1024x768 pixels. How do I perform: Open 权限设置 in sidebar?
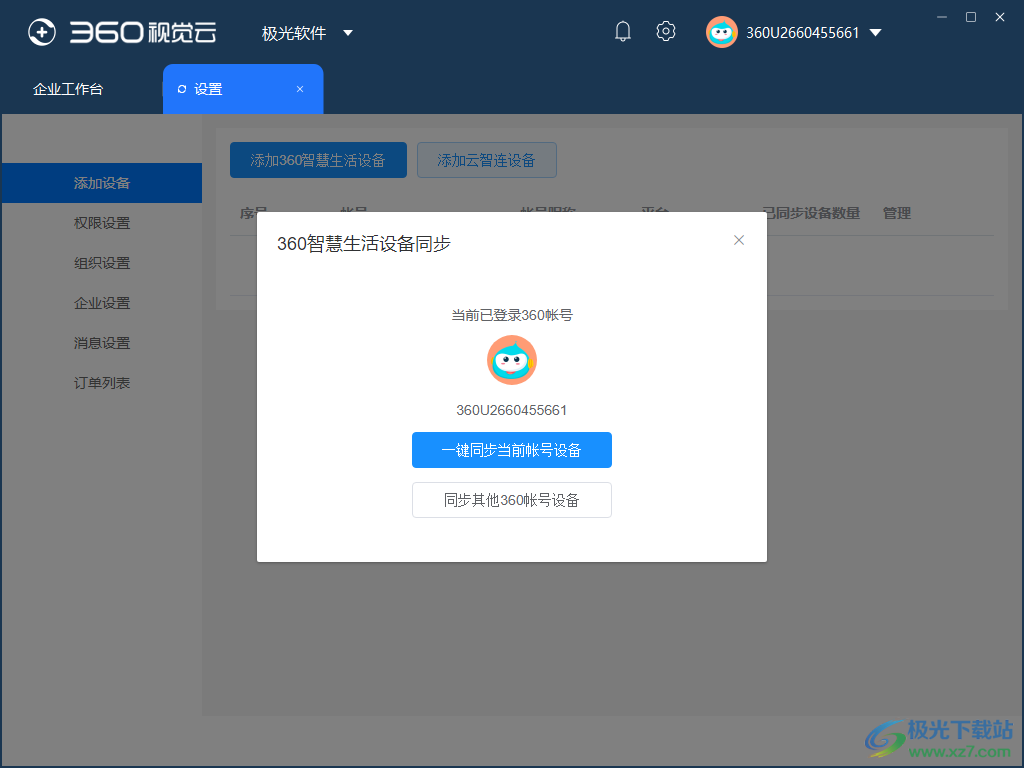[102, 223]
